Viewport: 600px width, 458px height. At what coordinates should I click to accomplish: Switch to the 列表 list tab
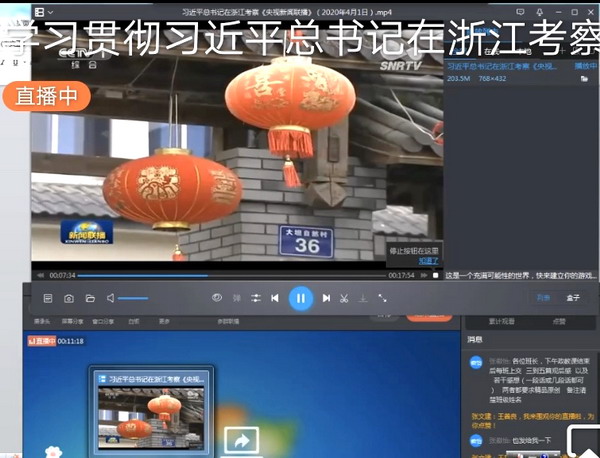click(x=543, y=298)
